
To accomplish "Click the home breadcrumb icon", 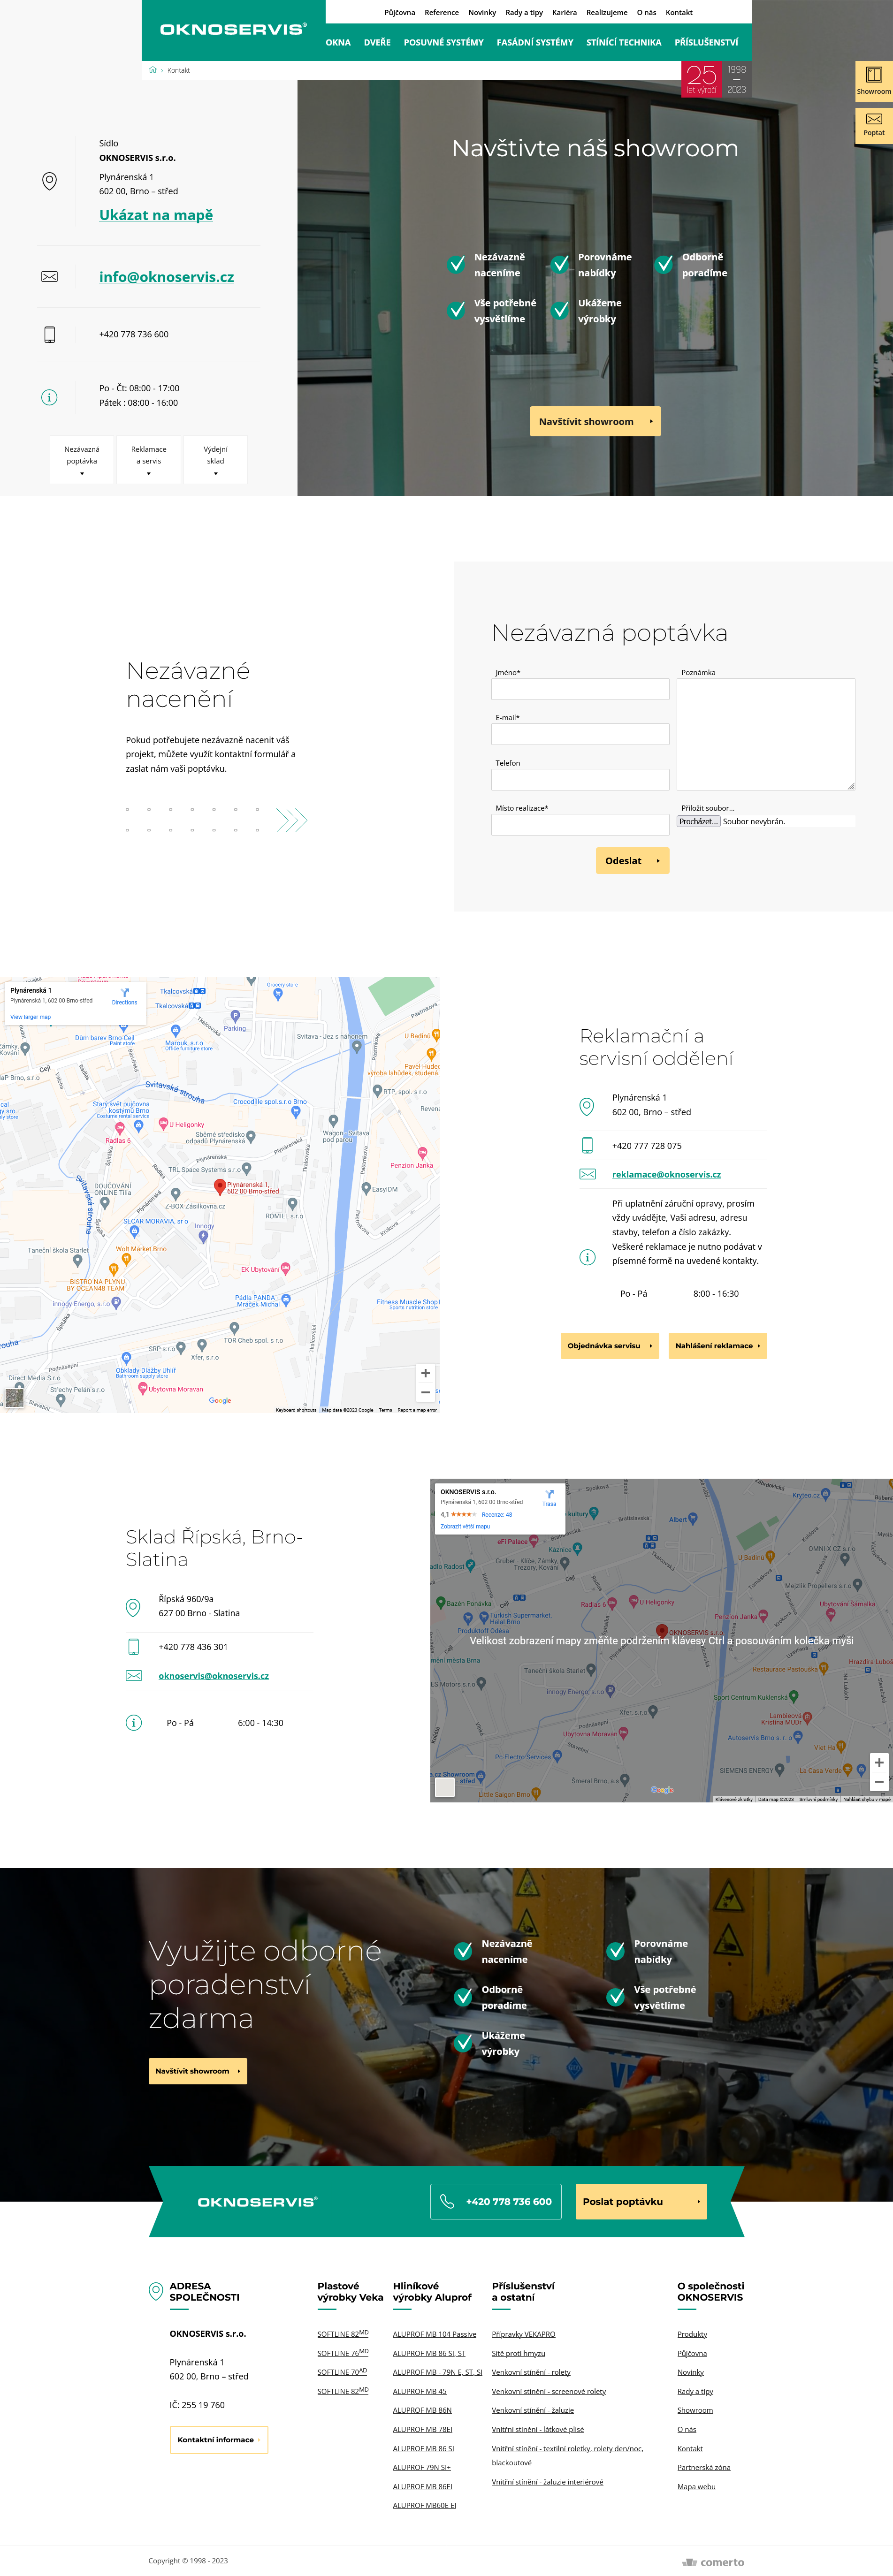I will pos(153,70).
